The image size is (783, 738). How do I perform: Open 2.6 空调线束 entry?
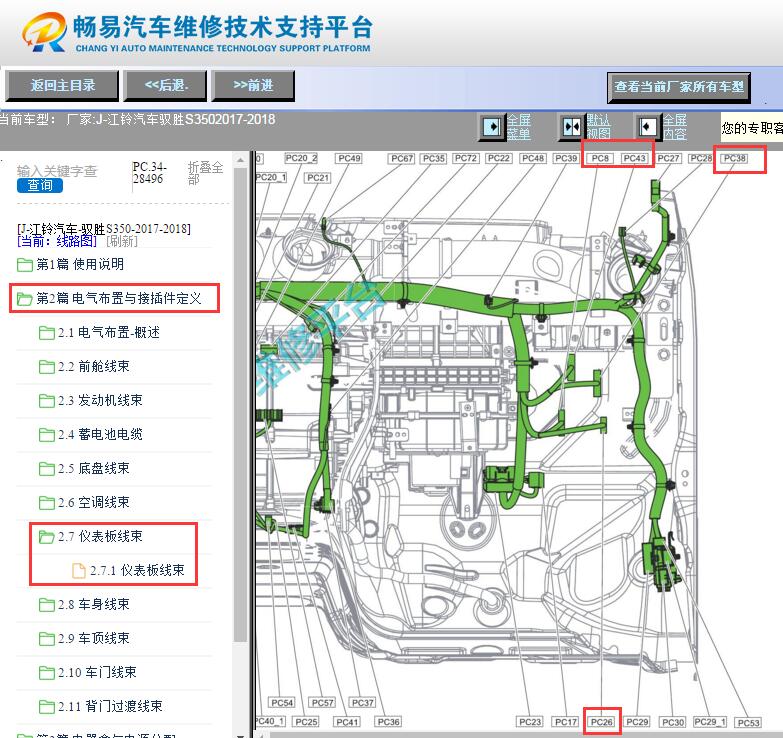click(x=94, y=502)
